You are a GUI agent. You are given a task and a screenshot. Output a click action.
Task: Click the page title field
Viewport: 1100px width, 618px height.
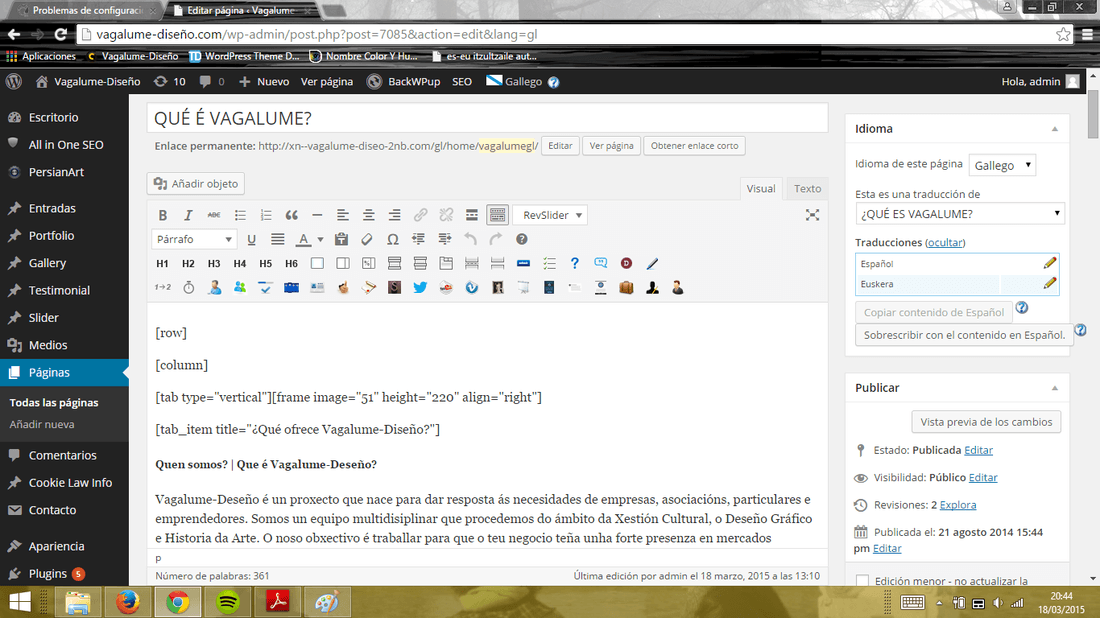pyautogui.click(x=488, y=118)
